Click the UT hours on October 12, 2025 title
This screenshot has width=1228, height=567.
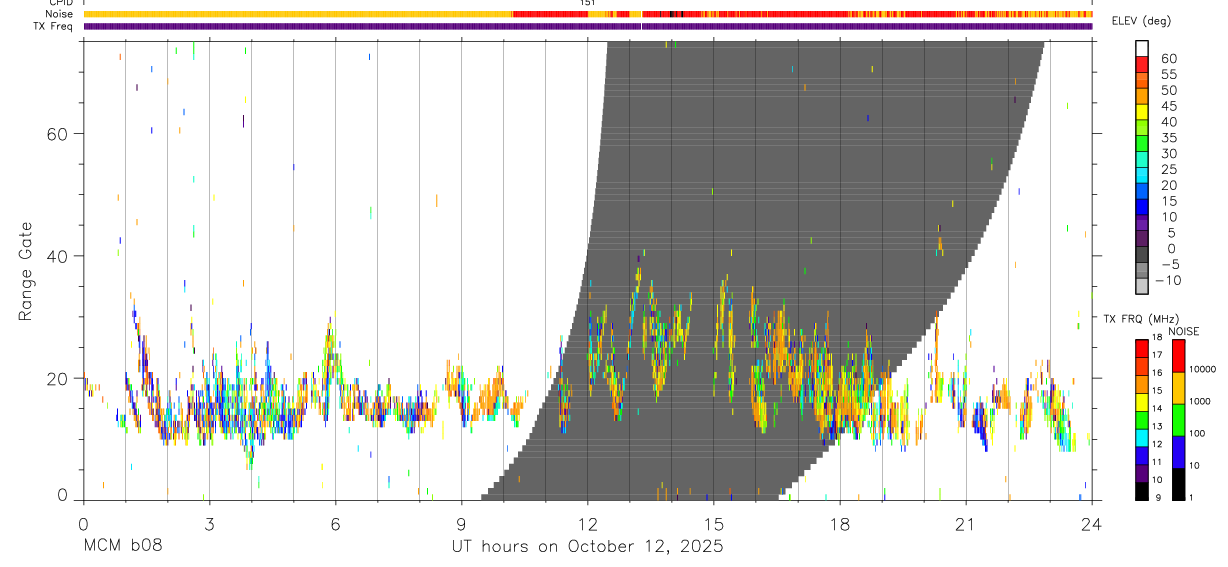pos(585,547)
